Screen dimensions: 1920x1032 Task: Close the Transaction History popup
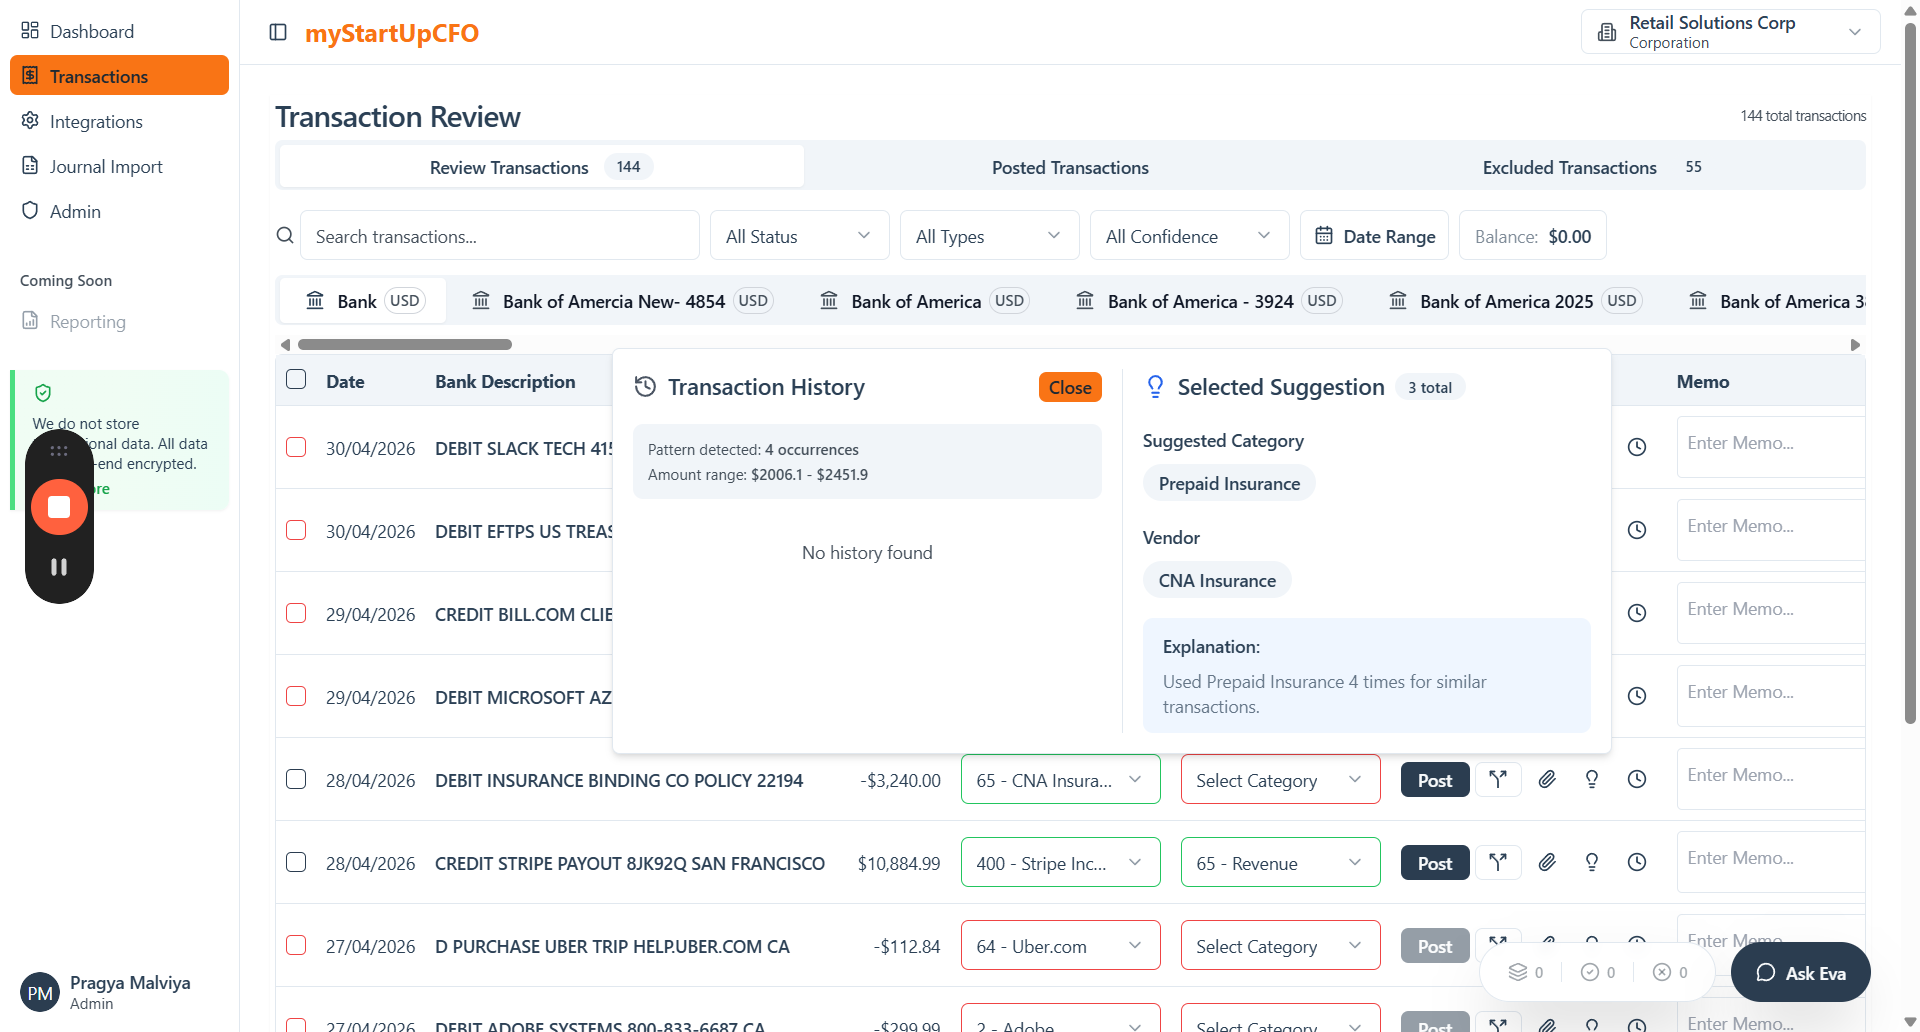(1069, 387)
